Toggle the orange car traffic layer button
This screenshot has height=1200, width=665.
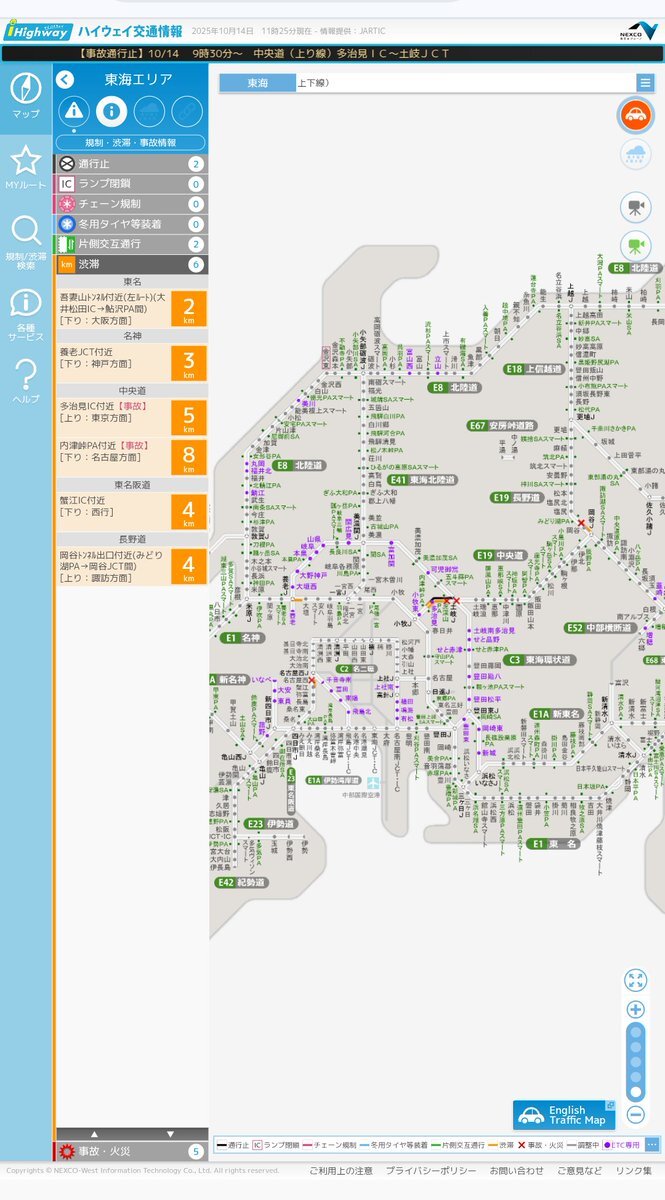(x=635, y=115)
